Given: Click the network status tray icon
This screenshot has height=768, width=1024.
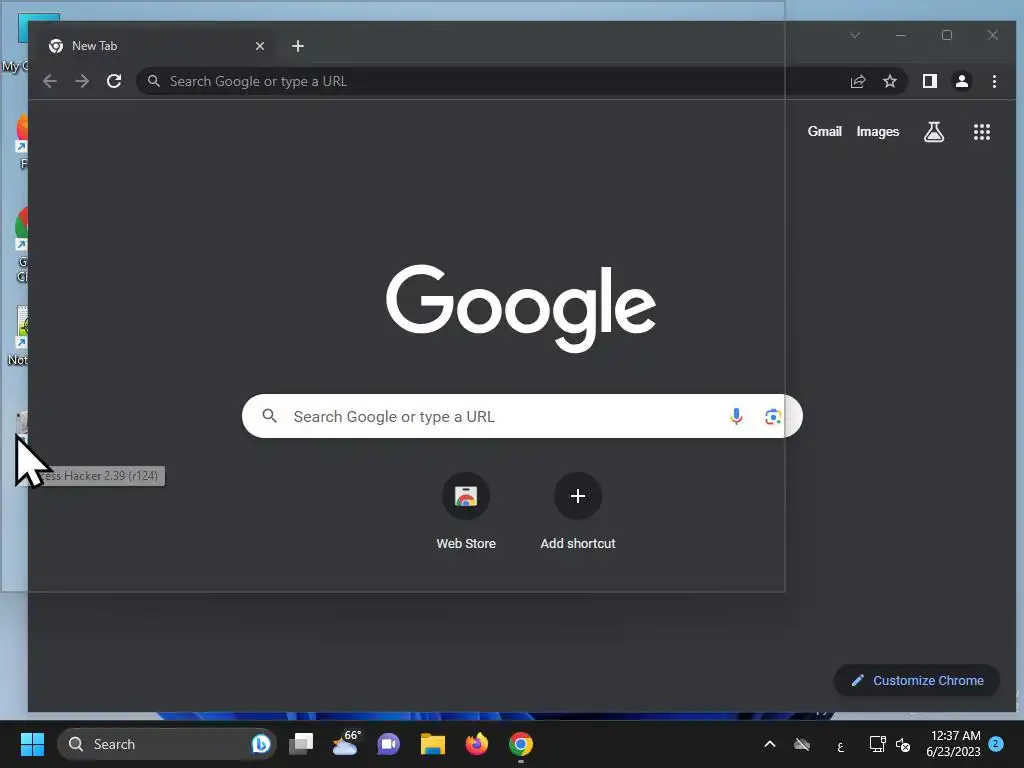Looking at the screenshot, I should tap(877, 744).
